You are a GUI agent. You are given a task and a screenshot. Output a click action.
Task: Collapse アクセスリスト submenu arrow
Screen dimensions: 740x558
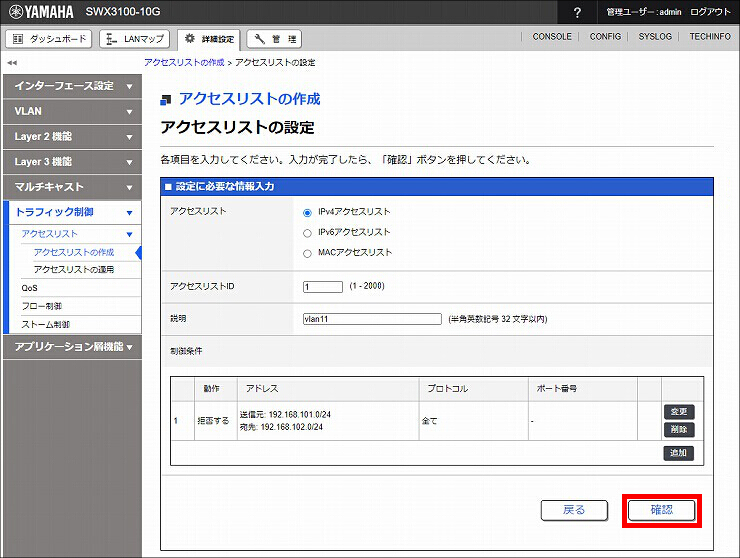[x=129, y=234]
